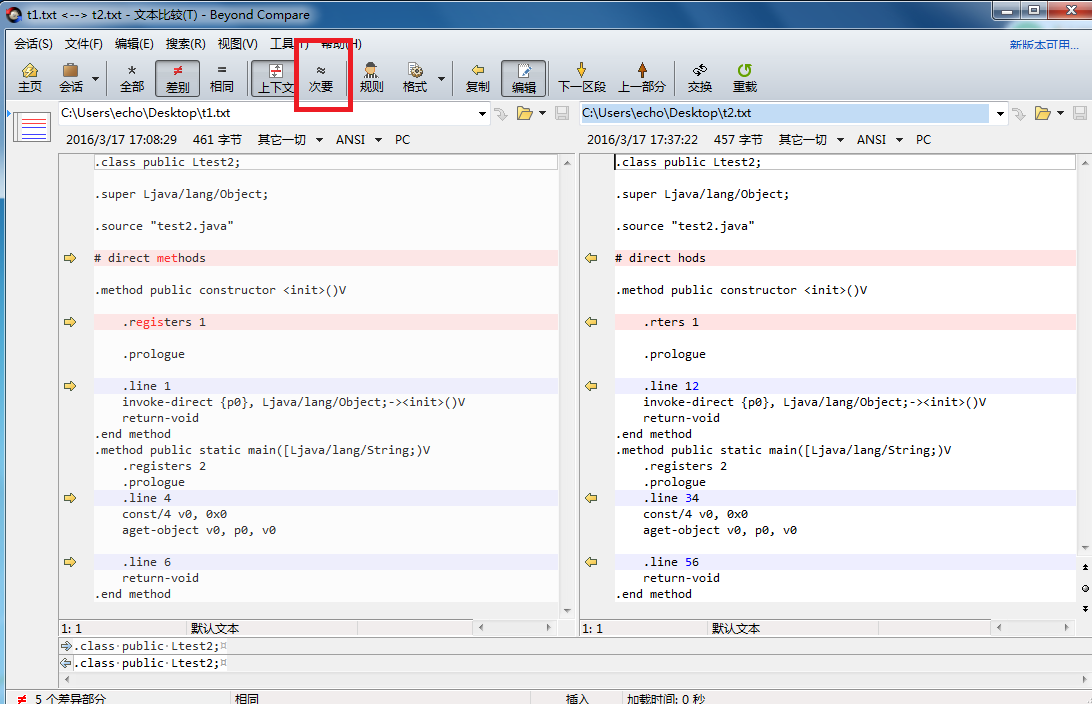Expand the left file path dropdown
The width and height of the screenshot is (1092, 704).
pos(483,114)
